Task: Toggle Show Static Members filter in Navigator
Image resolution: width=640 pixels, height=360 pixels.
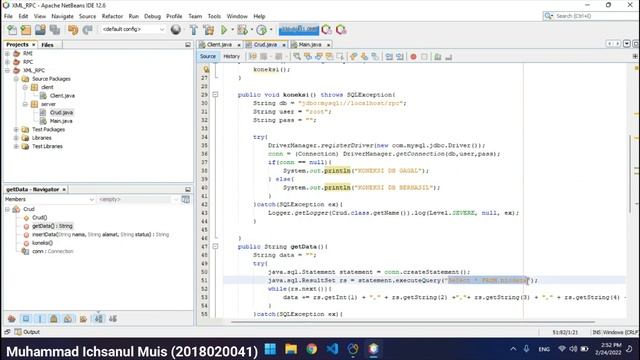Action: coord(40,319)
